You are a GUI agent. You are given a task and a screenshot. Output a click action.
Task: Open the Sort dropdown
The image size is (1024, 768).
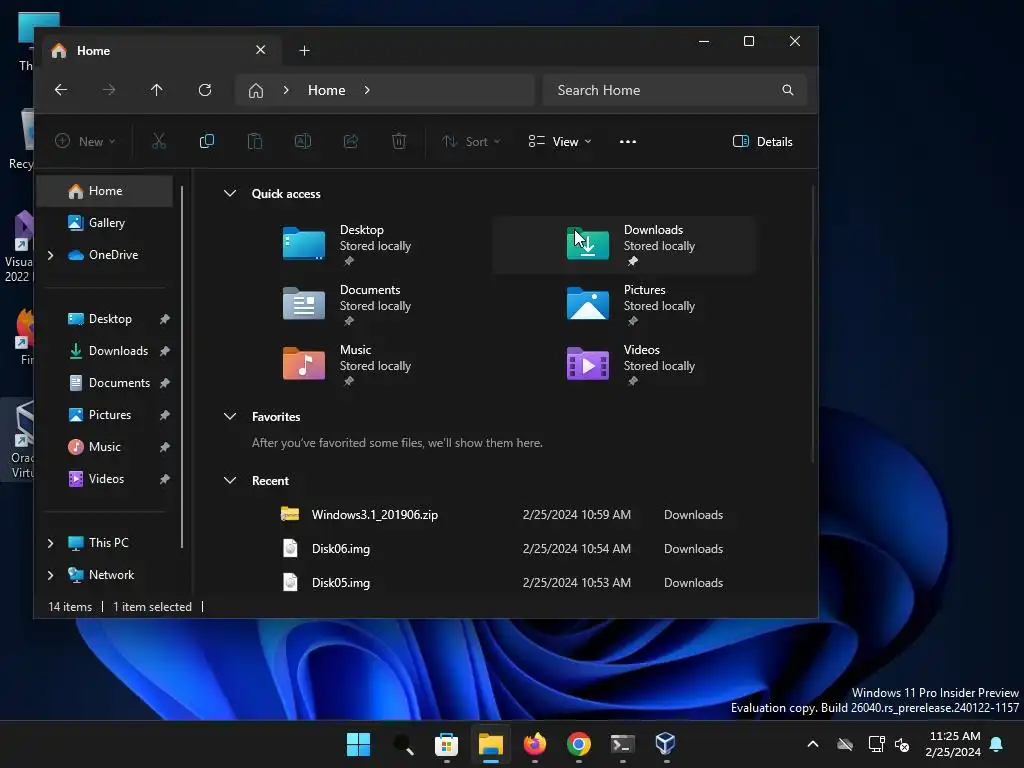point(471,141)
